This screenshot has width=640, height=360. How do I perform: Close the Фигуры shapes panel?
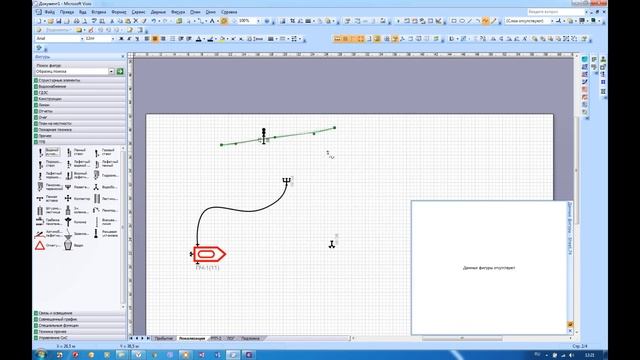[x=123, y=57]
